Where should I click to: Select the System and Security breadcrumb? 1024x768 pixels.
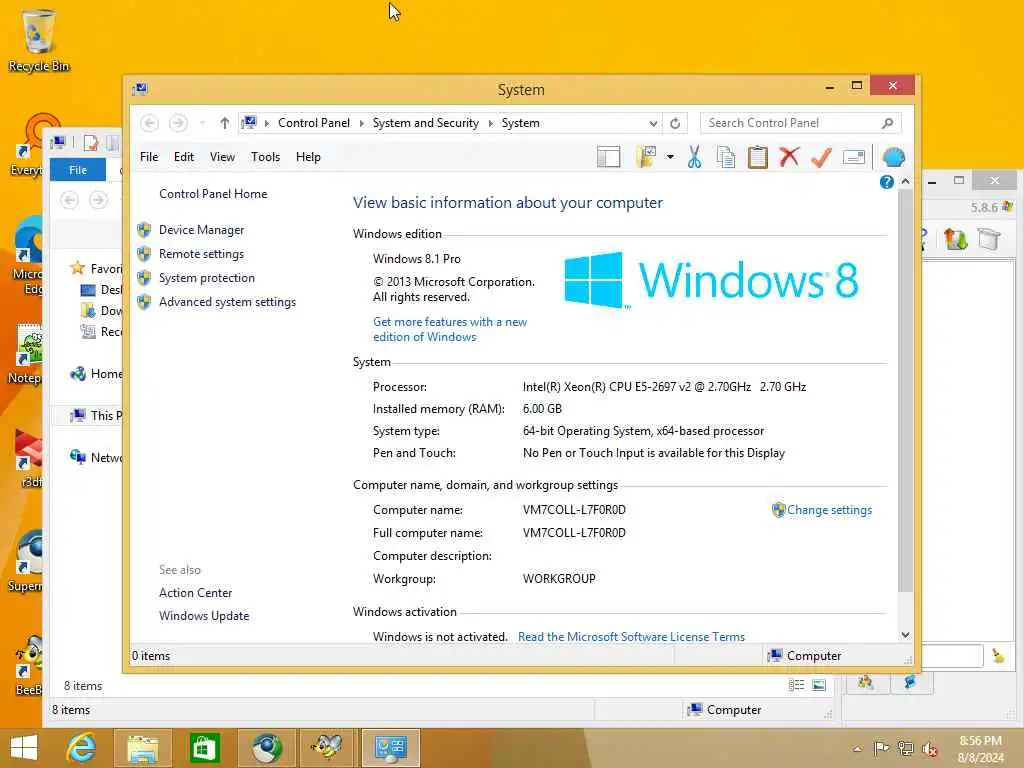coord(425,123)
